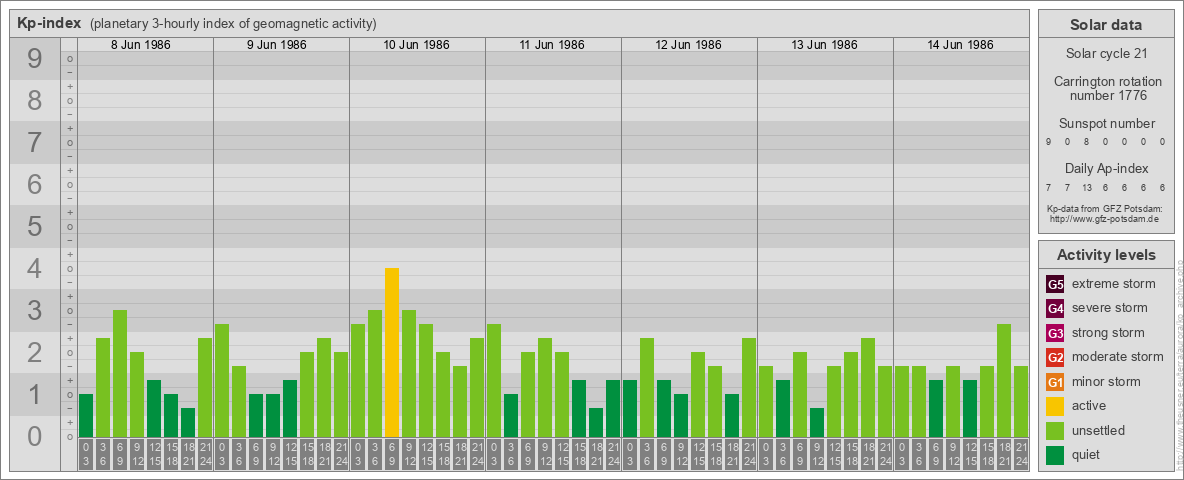Viewport: 1184px width, 480px height.
Task: Click the G3 strong storm legend icon
Action: coord(1055,333)
